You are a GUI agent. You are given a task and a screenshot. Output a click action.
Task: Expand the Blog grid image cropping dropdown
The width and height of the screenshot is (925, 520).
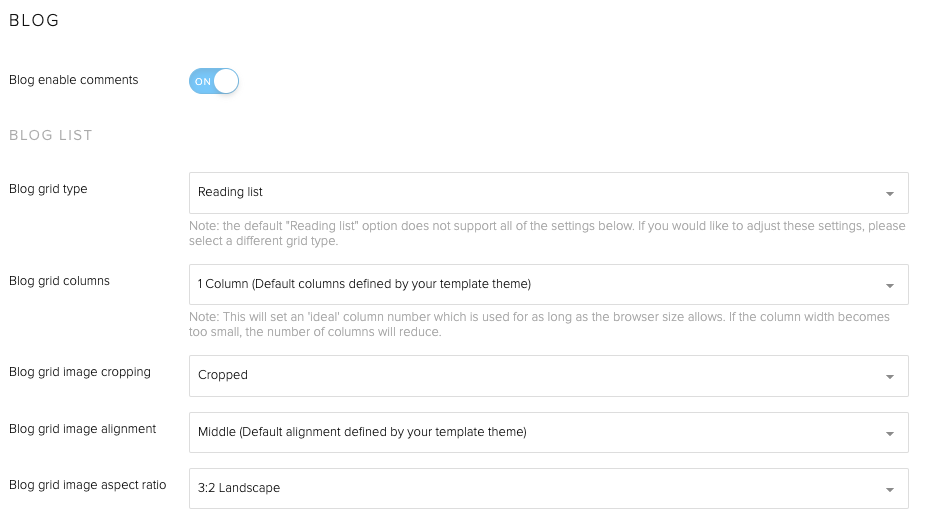pos(548,375)
